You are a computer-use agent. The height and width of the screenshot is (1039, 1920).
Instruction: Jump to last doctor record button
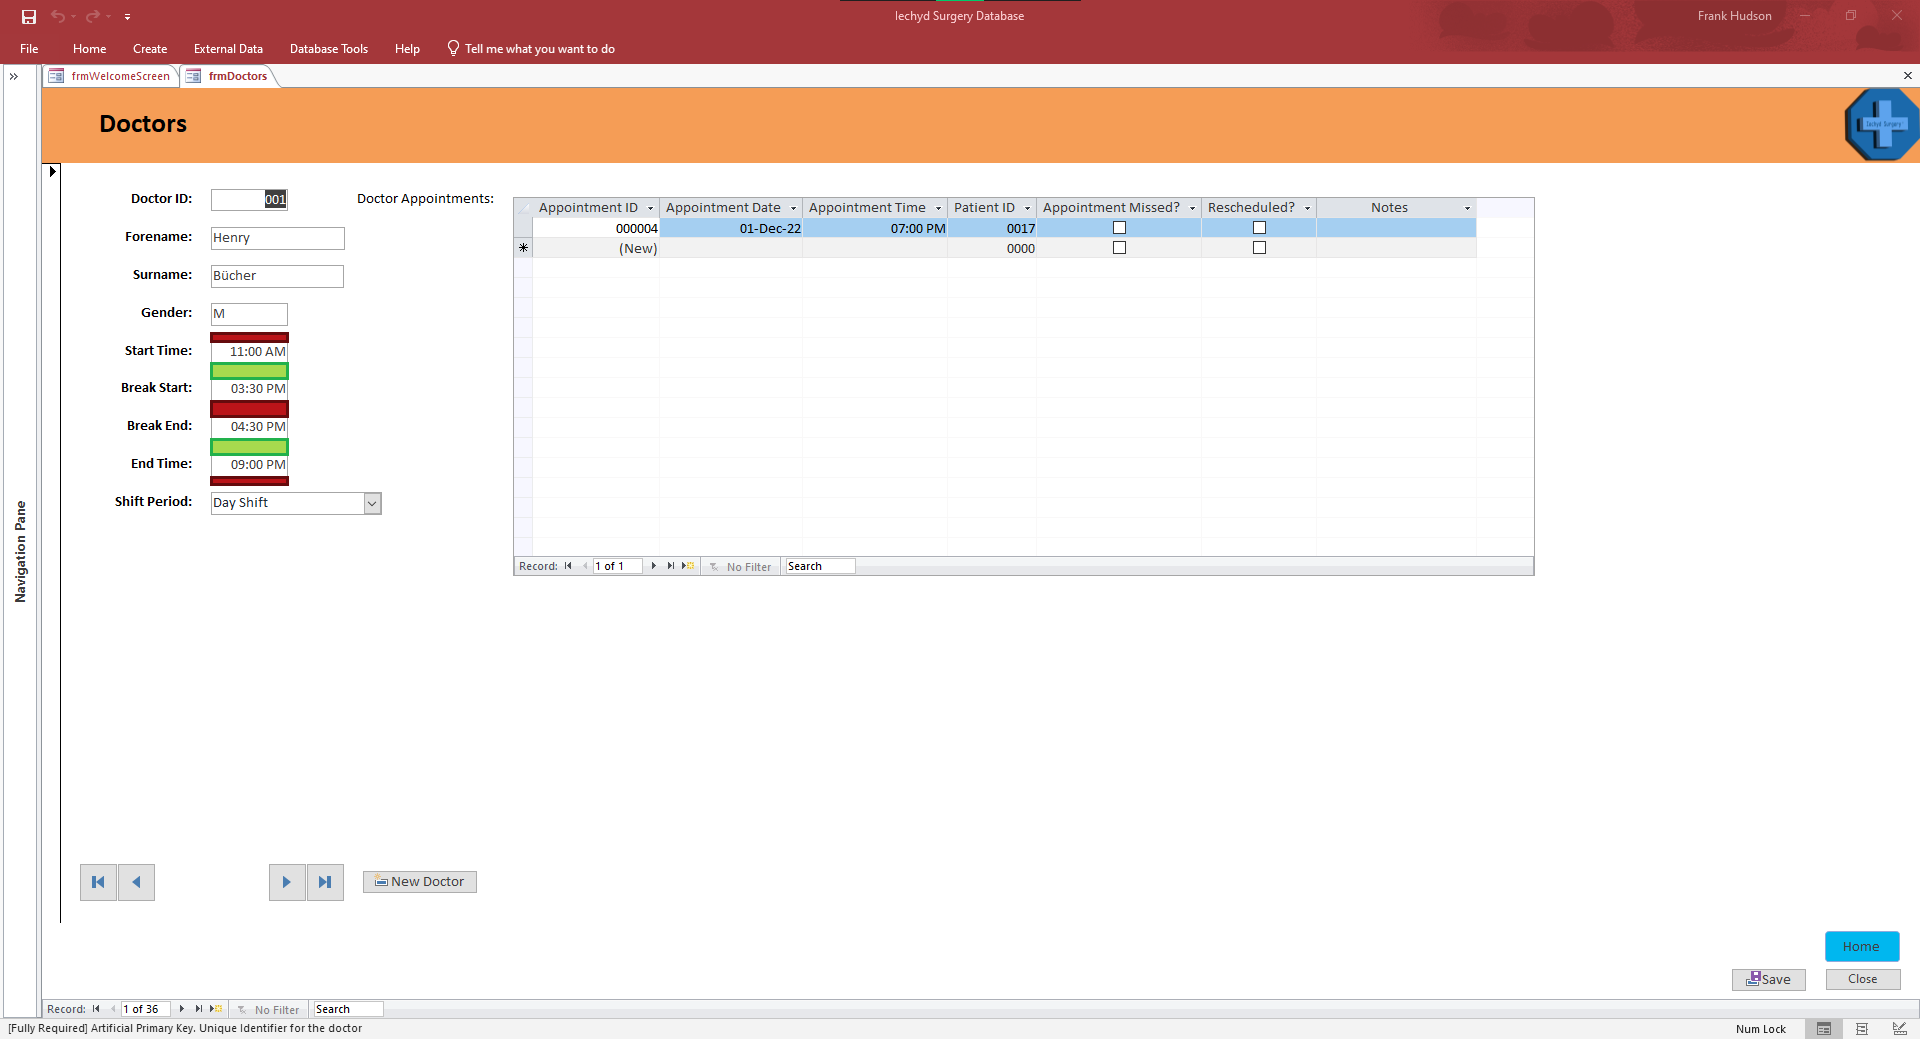(x=325, y=882)
